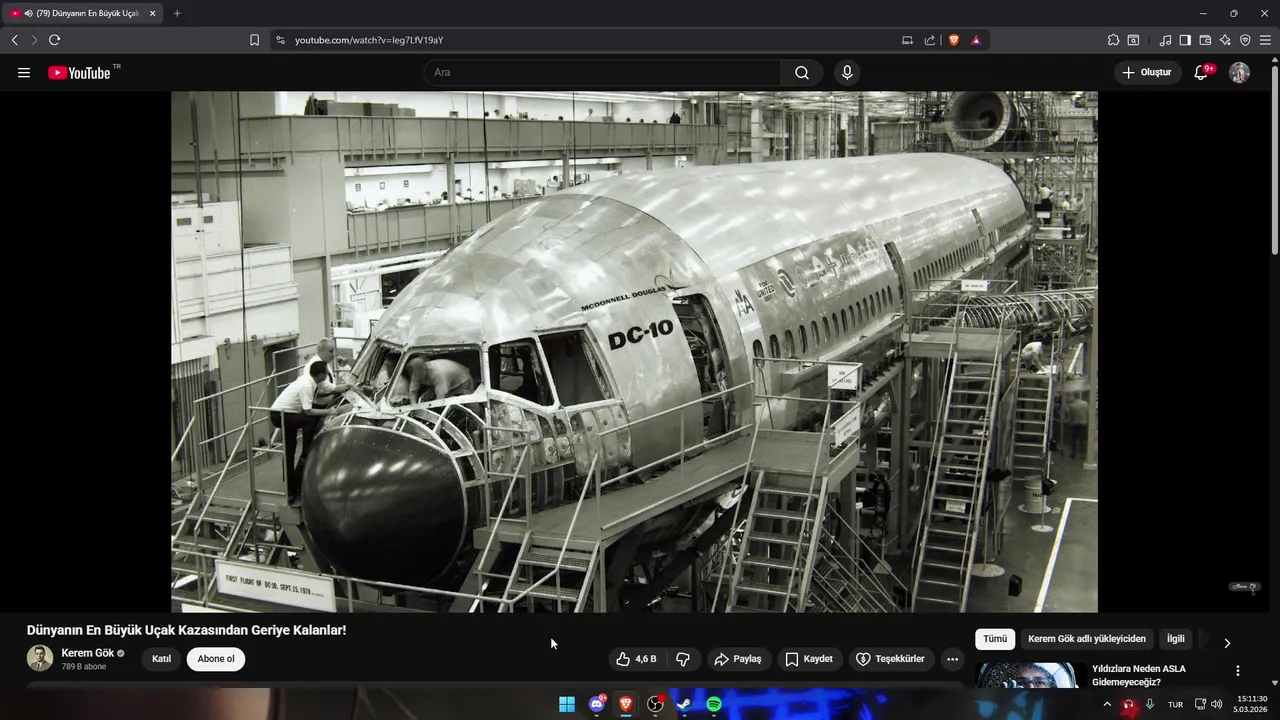This screenshot has width=1280, height=720.
Task: Subscribe with the Abone ol button
Action: (216, 659)
